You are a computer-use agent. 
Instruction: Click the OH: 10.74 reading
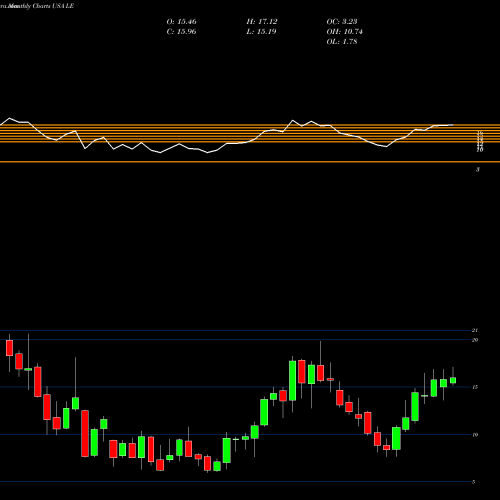344,32
